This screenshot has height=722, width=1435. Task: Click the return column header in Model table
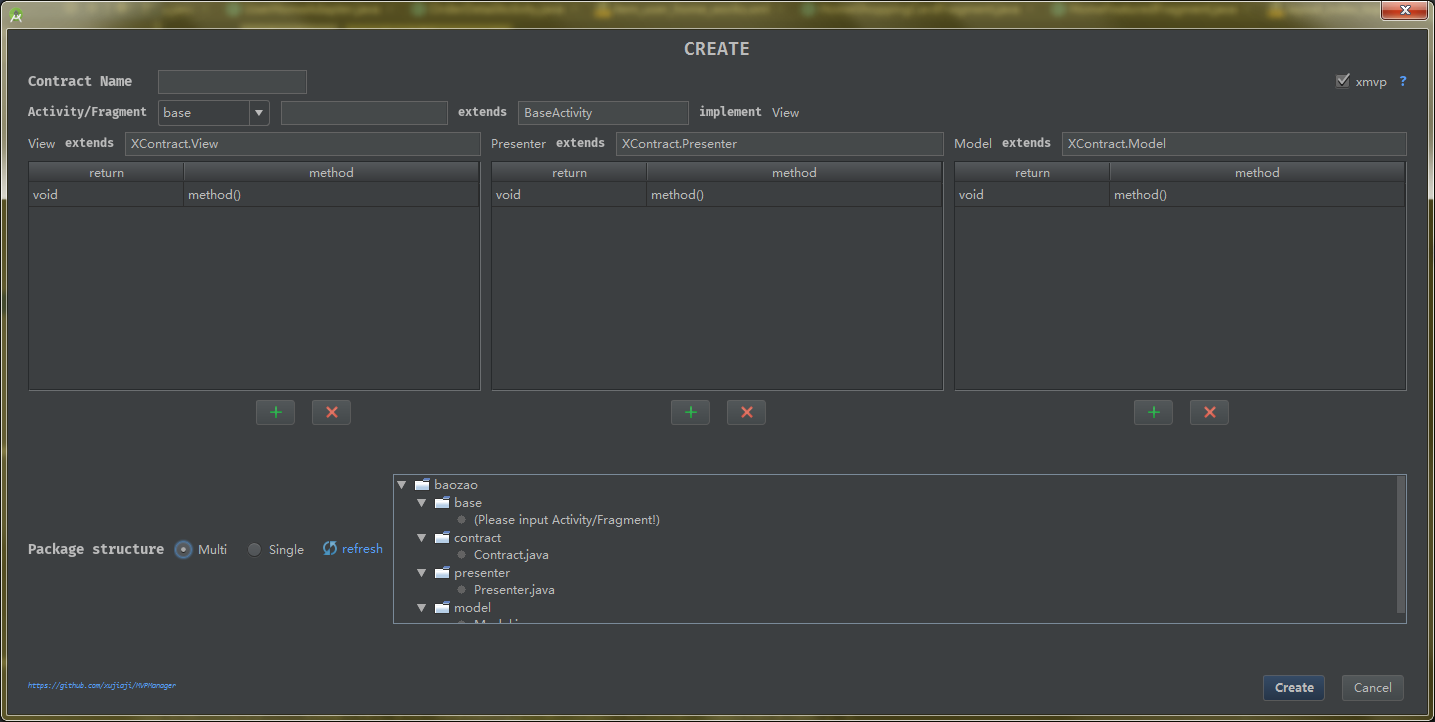click(x=1032, y=173)
